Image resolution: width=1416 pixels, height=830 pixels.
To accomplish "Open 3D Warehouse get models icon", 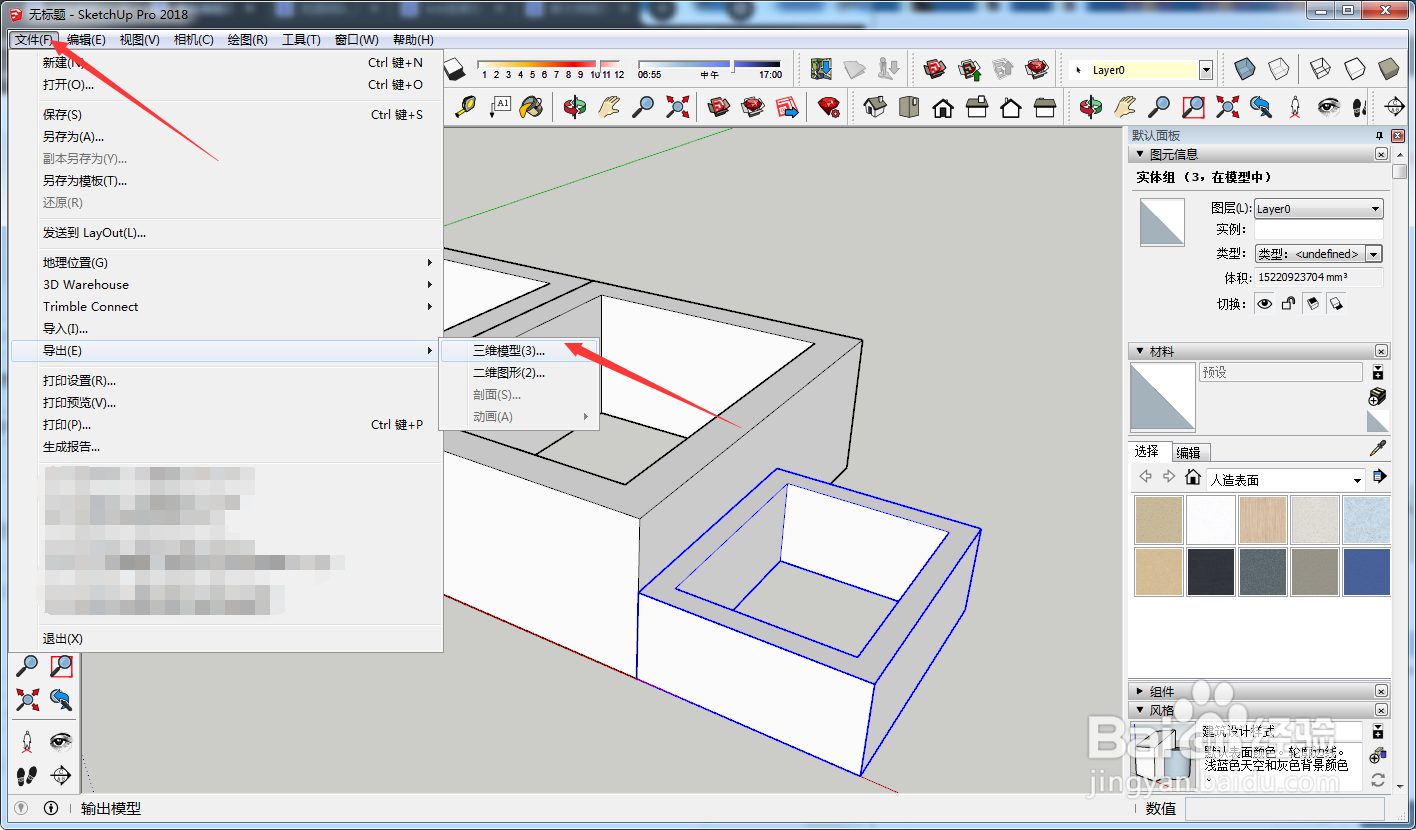I will click(935, 69).
